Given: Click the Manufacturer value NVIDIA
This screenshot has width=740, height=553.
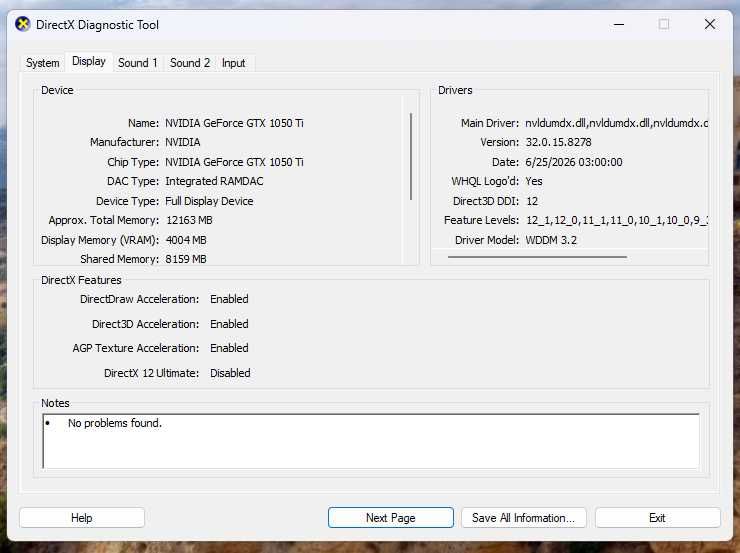Looking at the screenshot, I should (x=183, y=142).
